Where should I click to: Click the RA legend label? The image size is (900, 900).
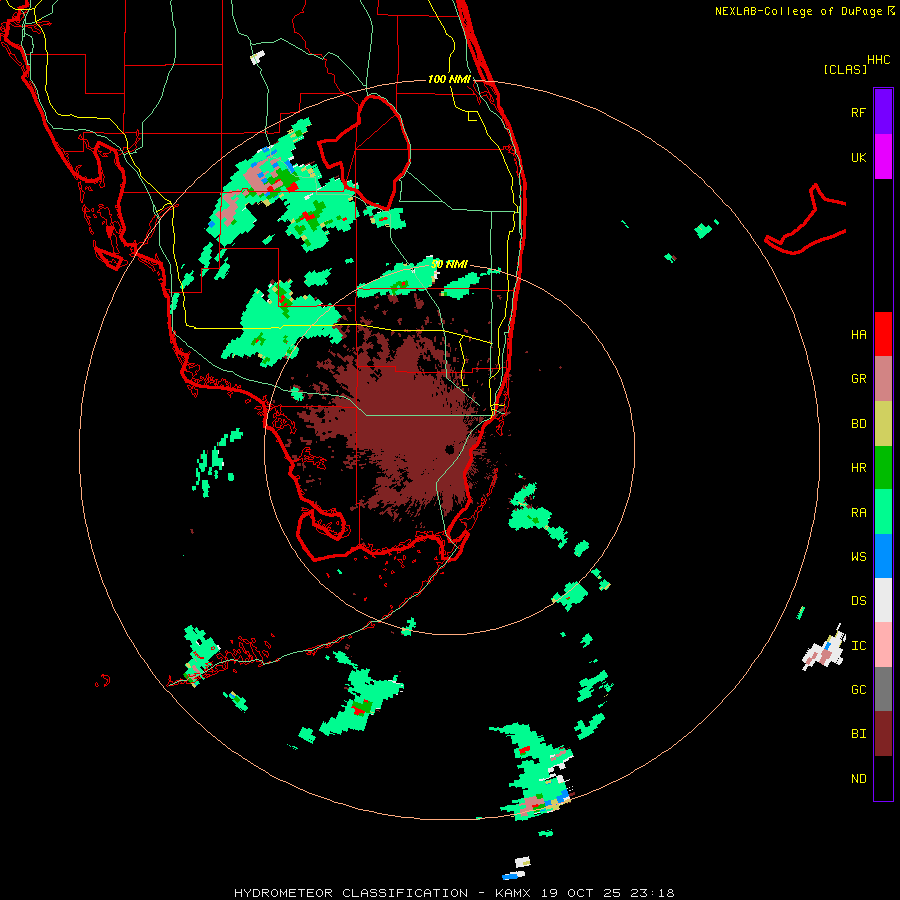858,513
